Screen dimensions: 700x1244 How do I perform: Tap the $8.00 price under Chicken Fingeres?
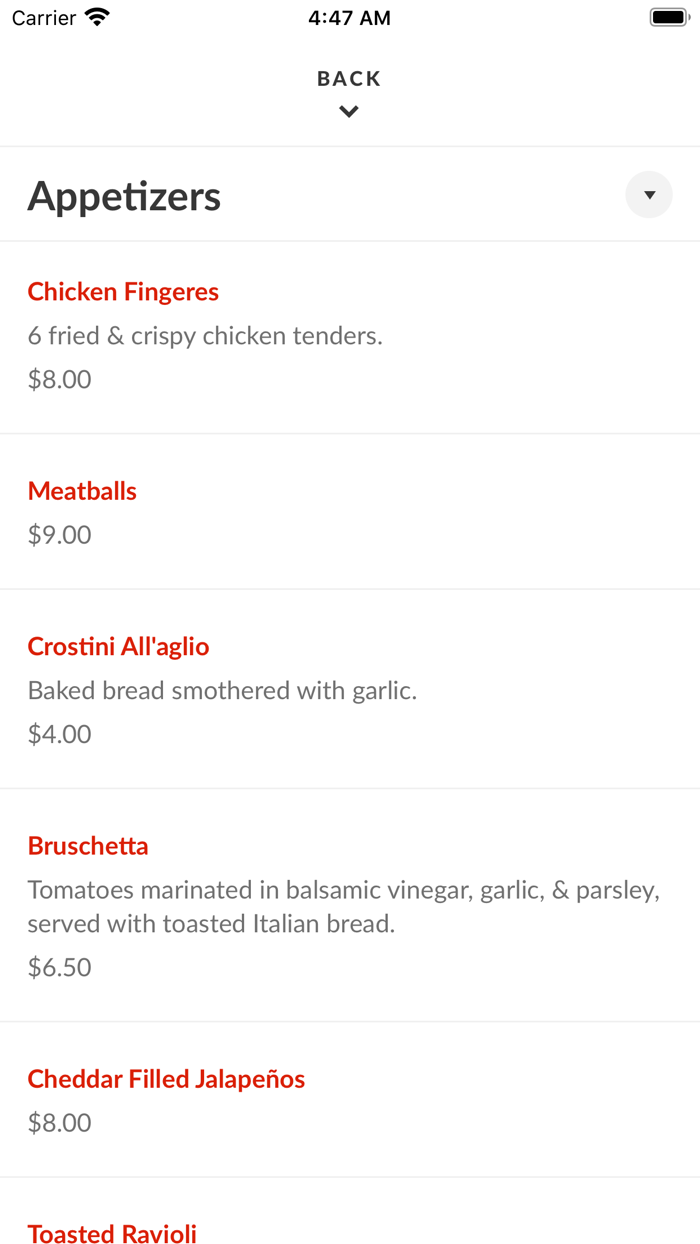pos(59,379)
